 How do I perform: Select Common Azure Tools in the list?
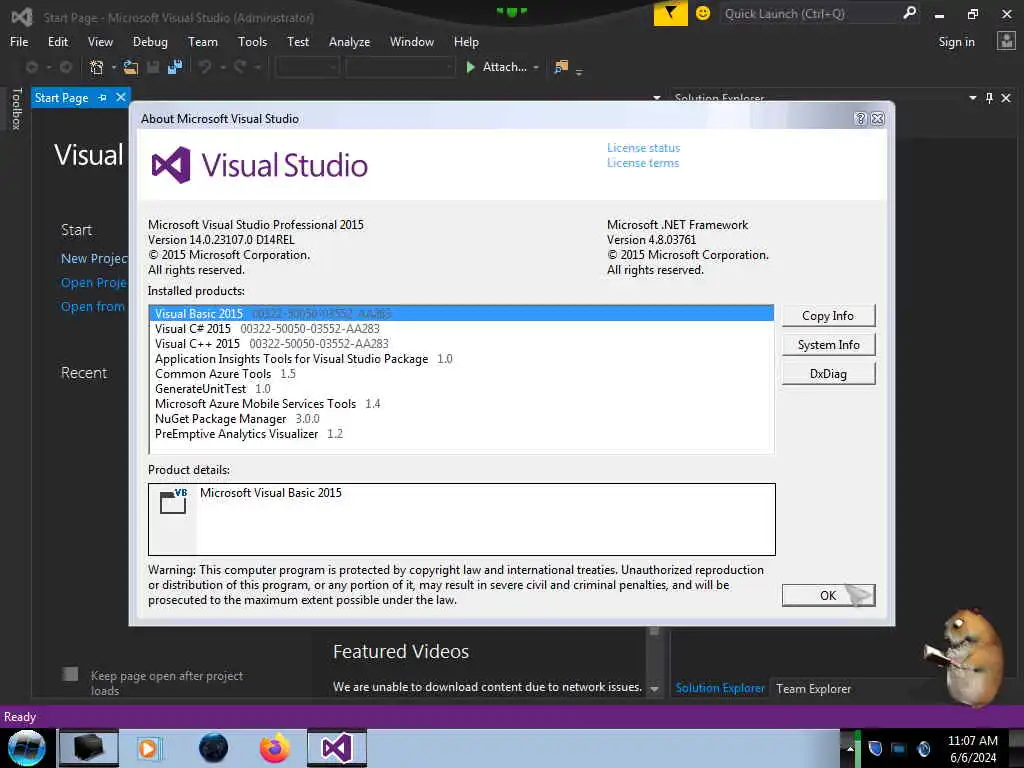click(x=461, y=374)
